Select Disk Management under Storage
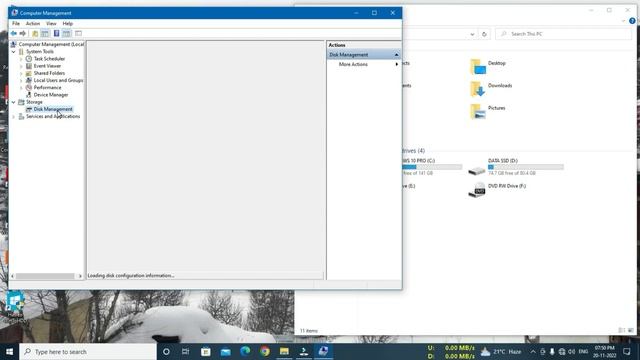Screen dimensions: 640x360 pyautogui.click(x=53, y=109)
